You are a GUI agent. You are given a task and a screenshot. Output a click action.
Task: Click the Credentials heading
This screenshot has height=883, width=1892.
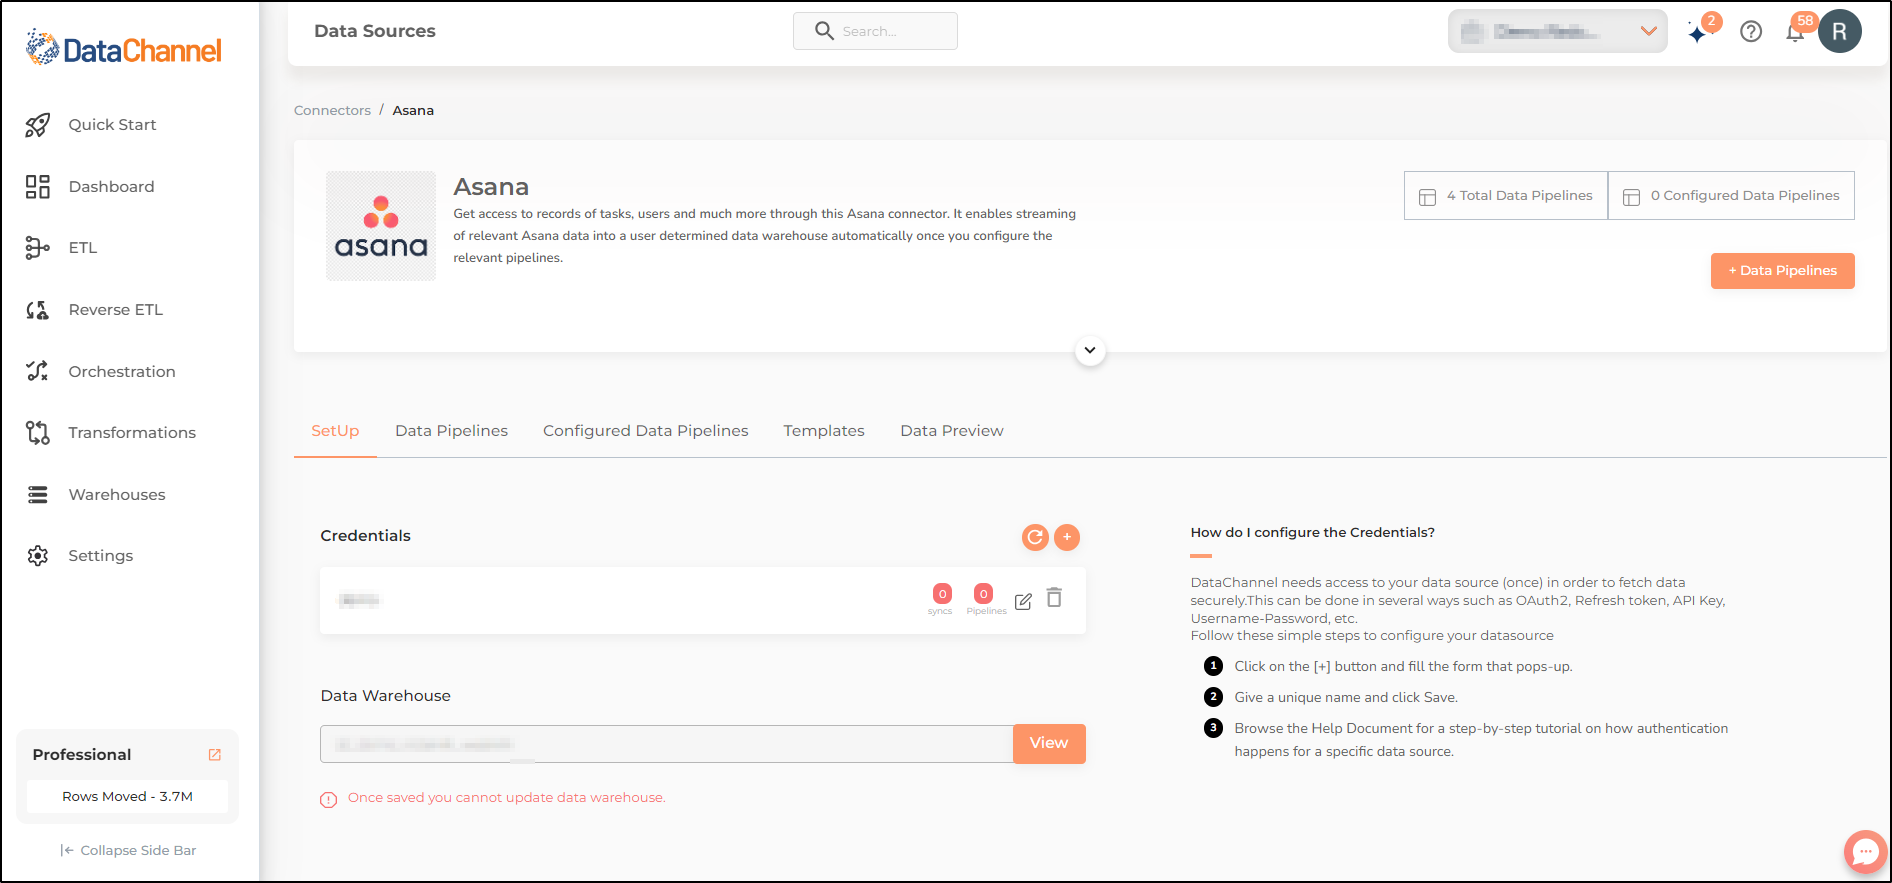[x=365, y=536]
